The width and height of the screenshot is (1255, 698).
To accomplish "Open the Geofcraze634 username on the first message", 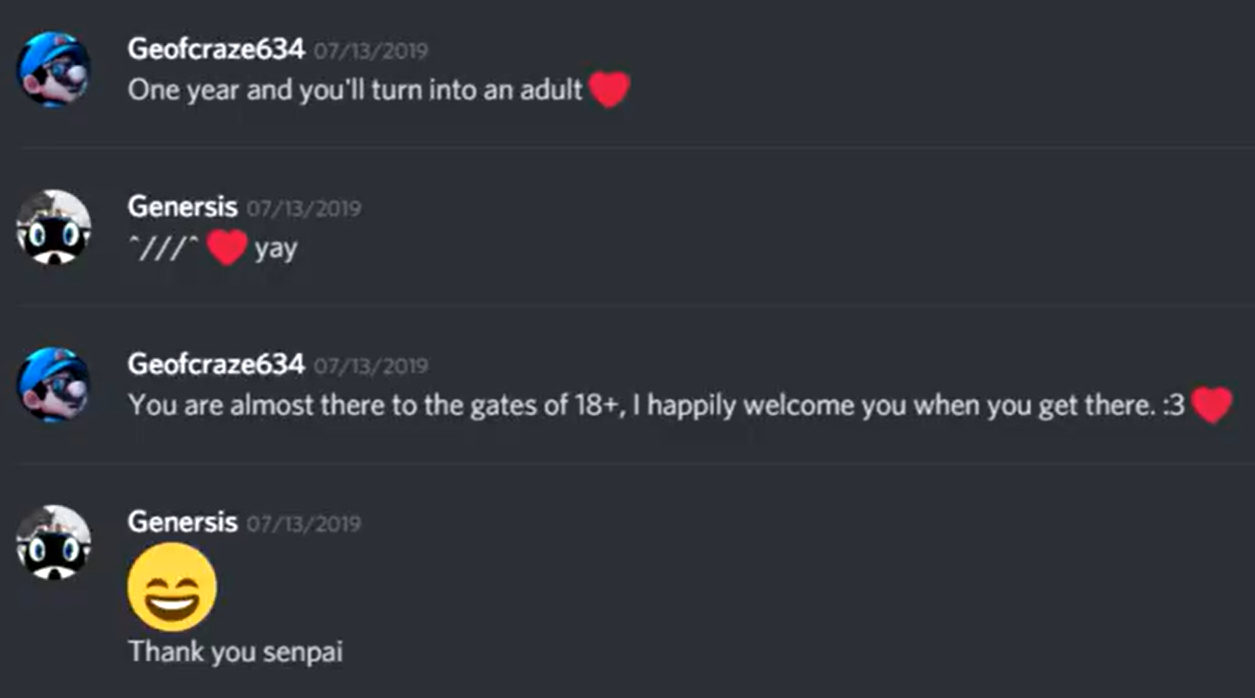I will [216, 49].
